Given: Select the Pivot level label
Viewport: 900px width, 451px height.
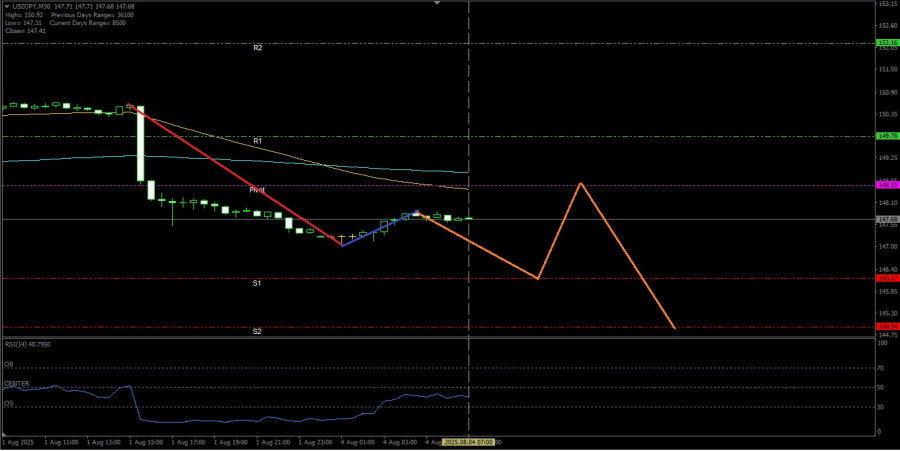Looking at the screenshot, I should [x=257, y=189].
